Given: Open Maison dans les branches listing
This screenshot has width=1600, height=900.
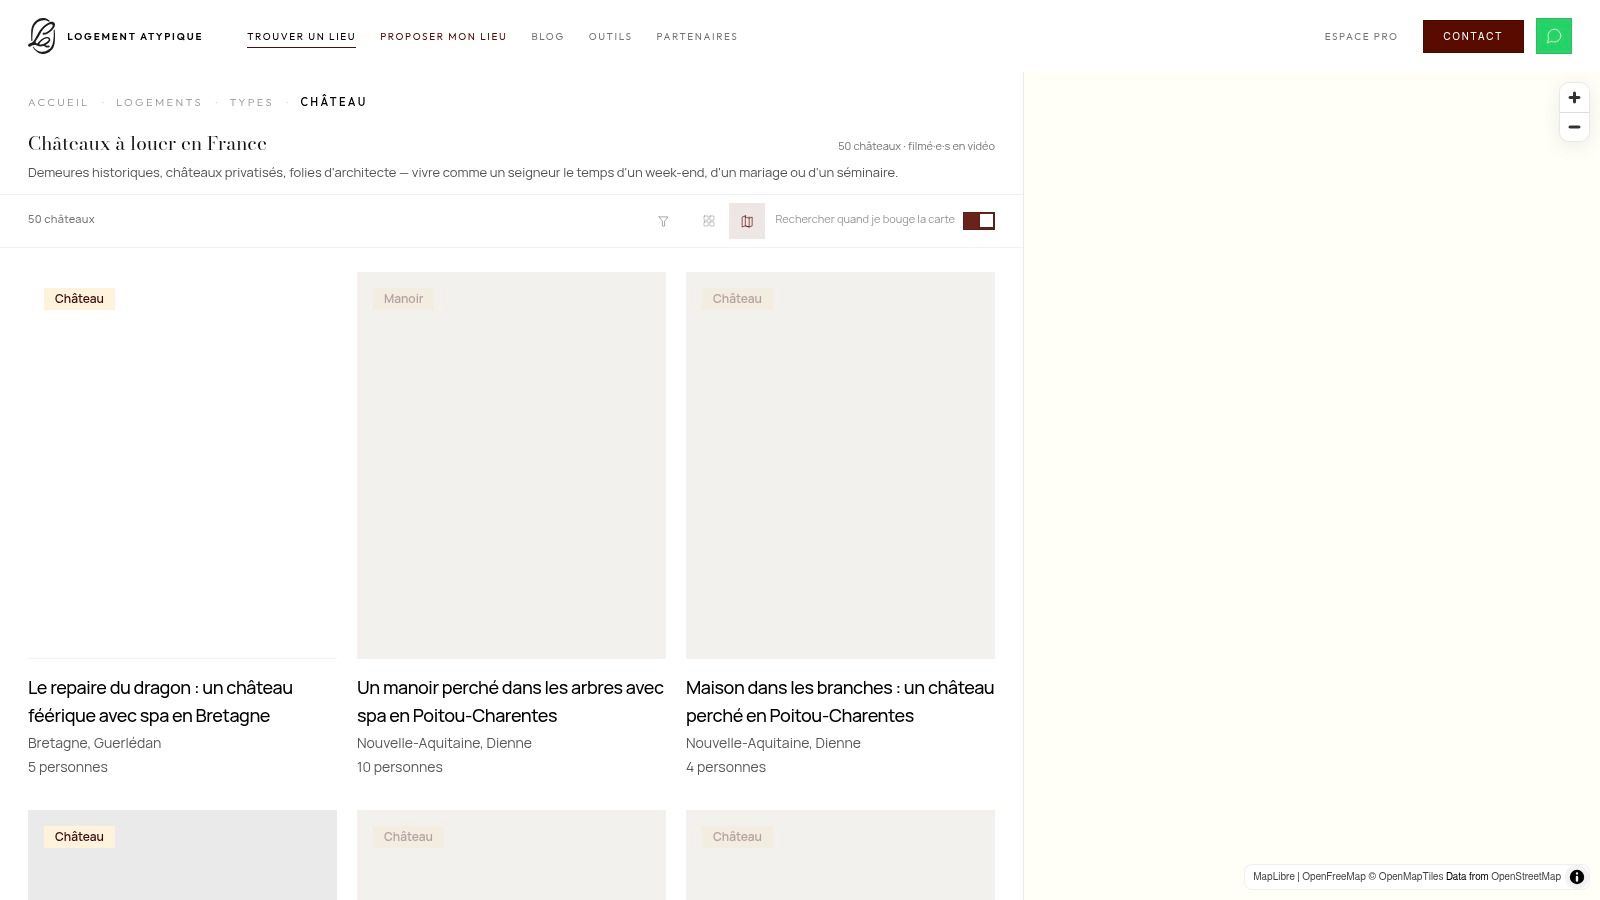Looking at the screenshot, I should tap(840, 702).
